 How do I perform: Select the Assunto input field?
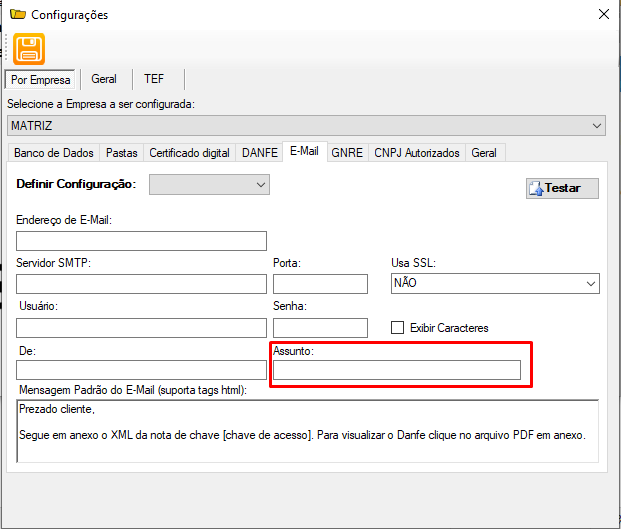pos(397,371)
